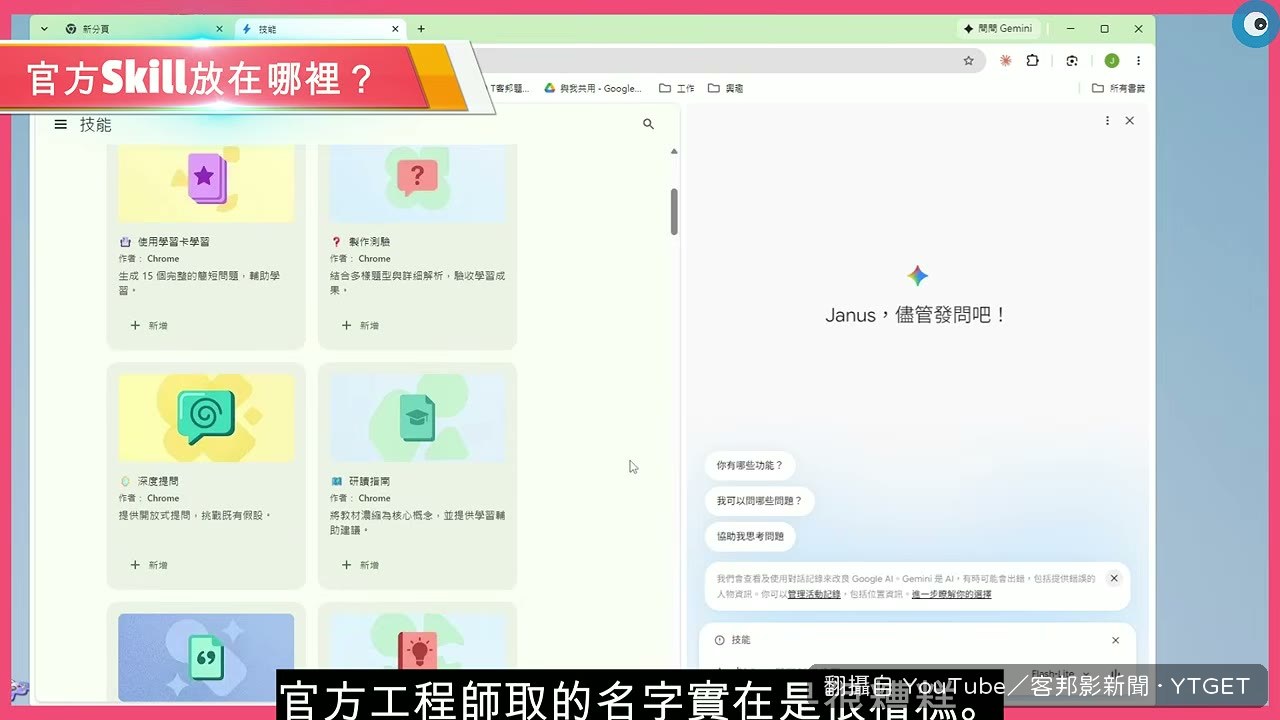Click the search icon on the 技能 page
The height and width of the screenshot is (720, 1280).
click(x=648, y=124)
